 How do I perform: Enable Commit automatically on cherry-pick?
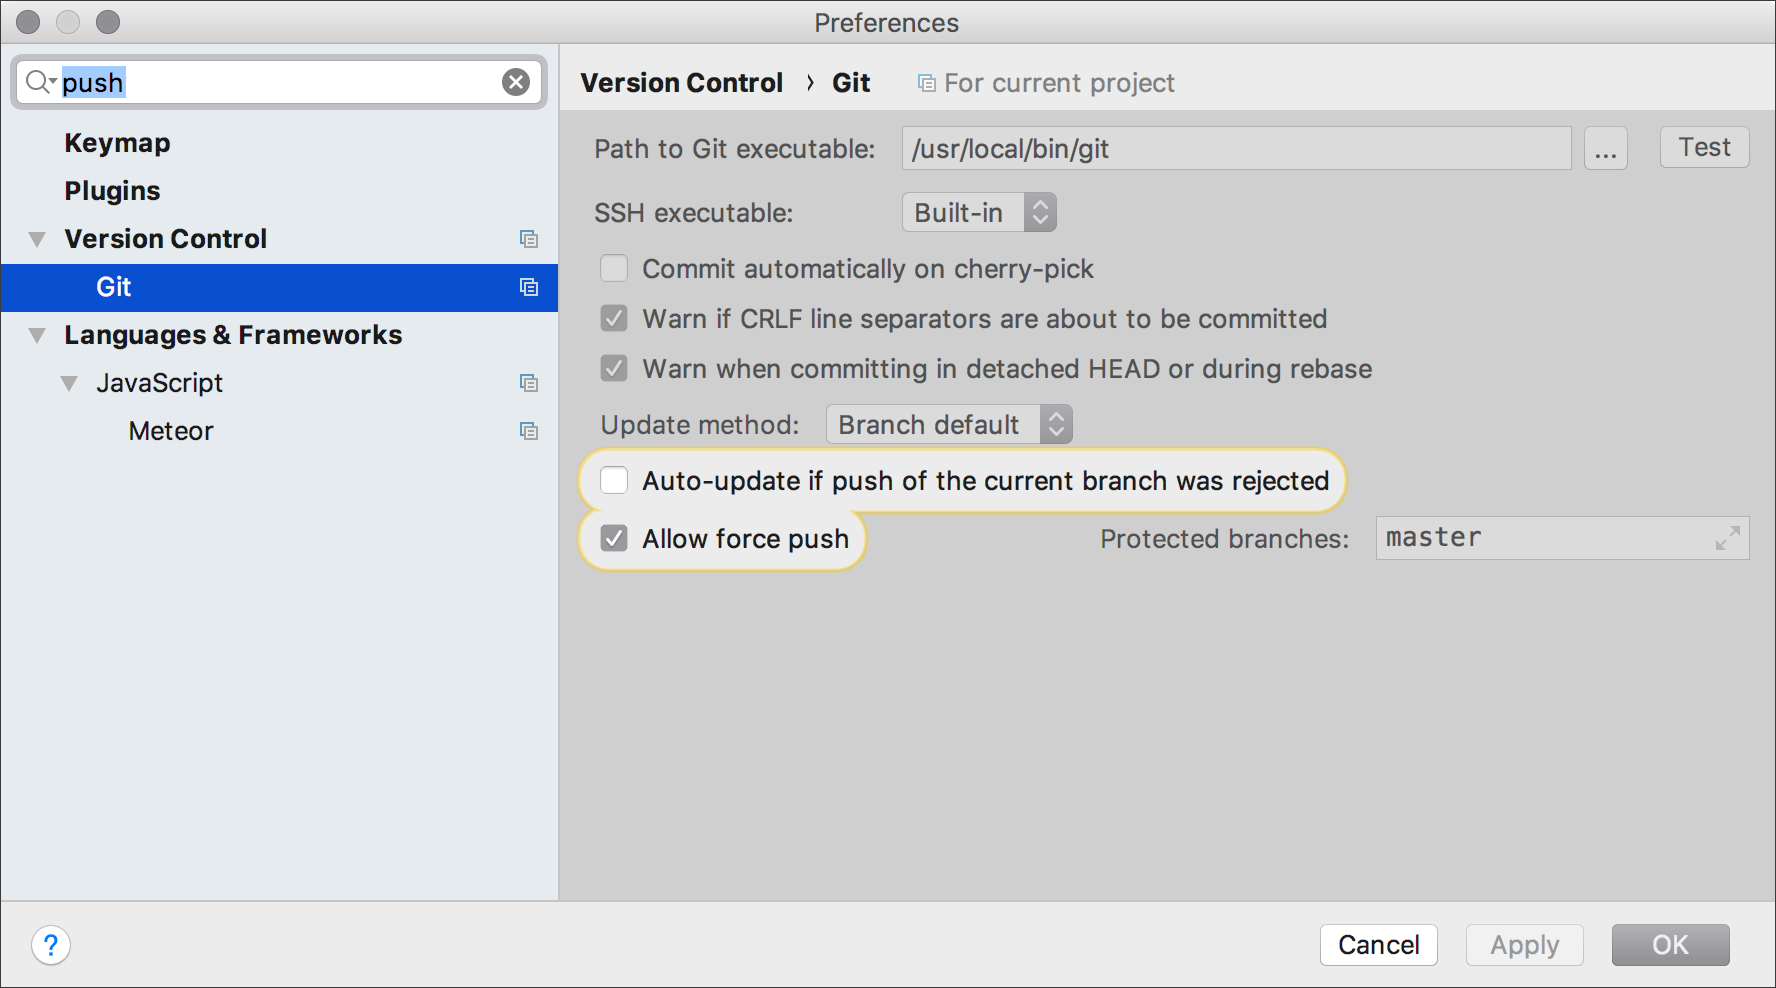coord(614,269)
